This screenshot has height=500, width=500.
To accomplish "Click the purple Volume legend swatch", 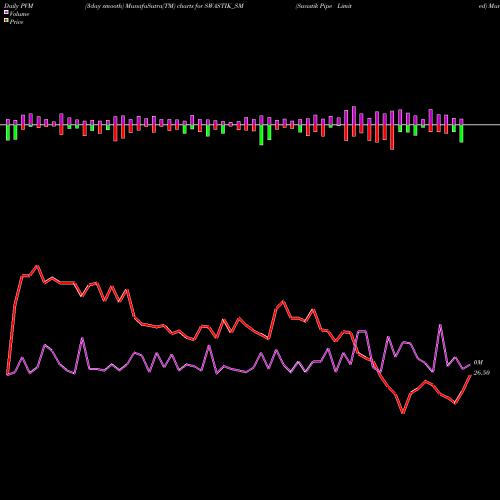I will 6,13.
